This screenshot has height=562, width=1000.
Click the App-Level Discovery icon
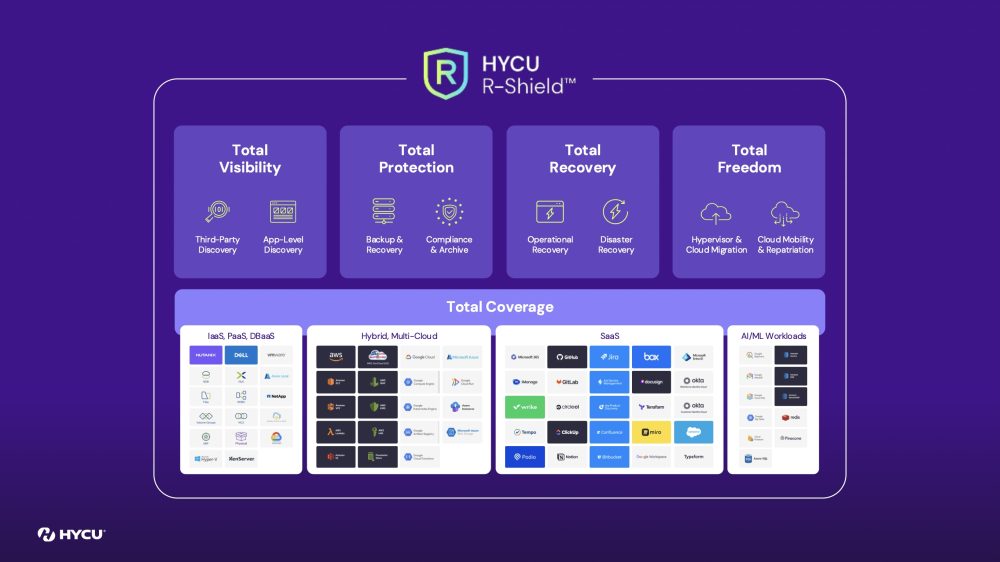(283, 212)
